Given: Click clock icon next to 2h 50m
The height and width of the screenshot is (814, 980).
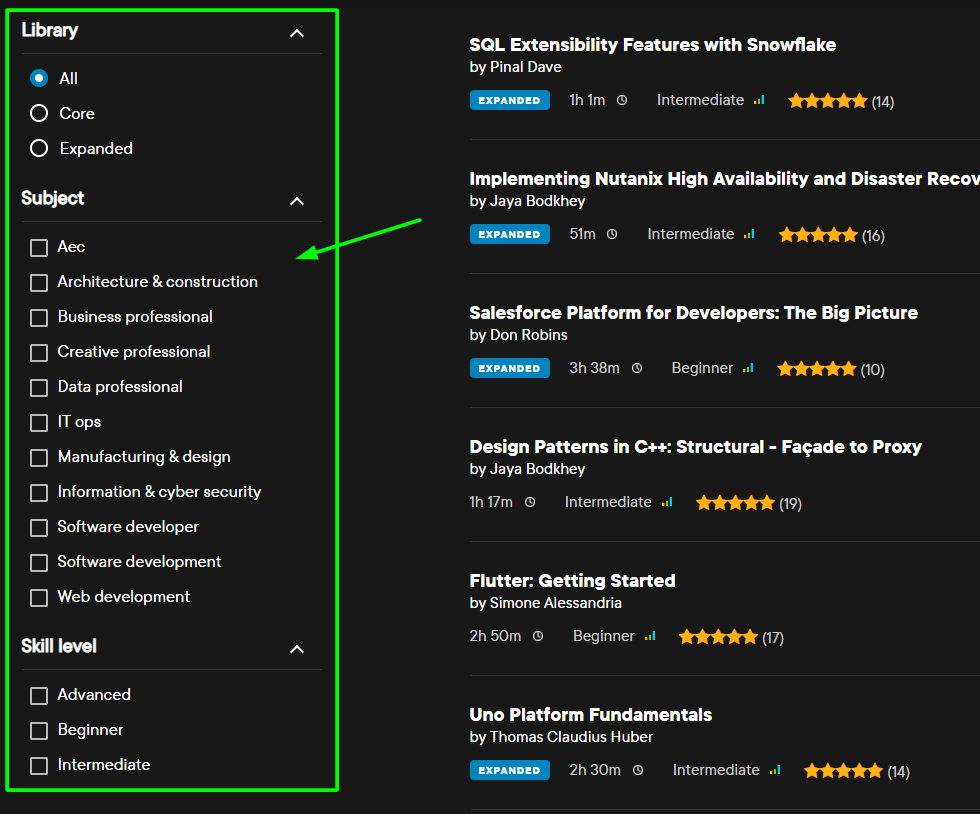Looking at the screenshot, I should (x=538, y=636).
